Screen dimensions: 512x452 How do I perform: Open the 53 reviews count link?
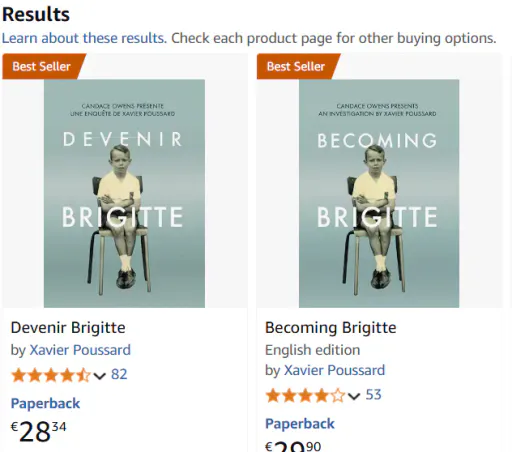[x=373, y=395]
